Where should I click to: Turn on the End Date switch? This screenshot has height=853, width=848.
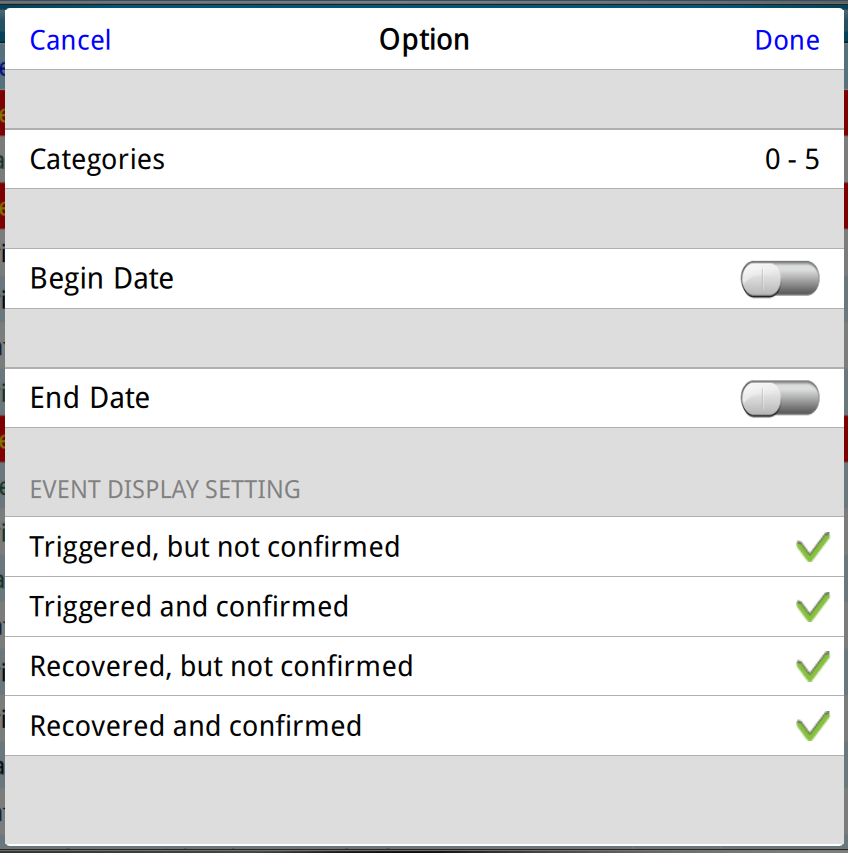(779, 398)
